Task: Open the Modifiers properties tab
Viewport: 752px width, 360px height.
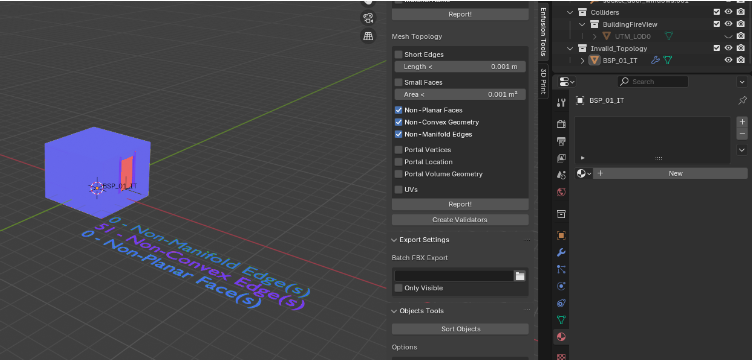Action: tap(561, 252)
